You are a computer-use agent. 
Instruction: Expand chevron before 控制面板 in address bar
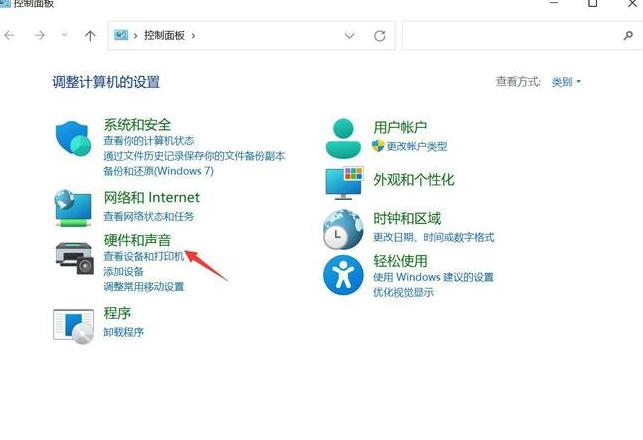pos(135,36)
